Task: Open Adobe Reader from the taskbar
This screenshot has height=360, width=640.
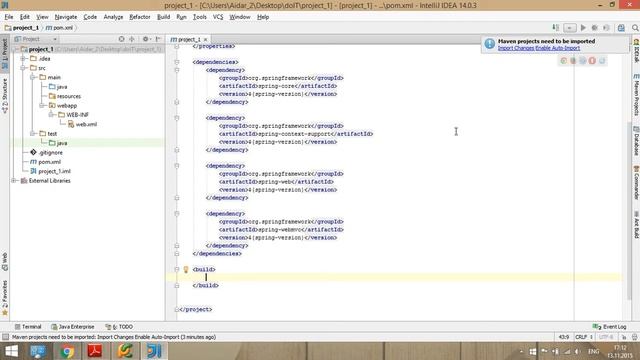Action: [x=95, y=351]
